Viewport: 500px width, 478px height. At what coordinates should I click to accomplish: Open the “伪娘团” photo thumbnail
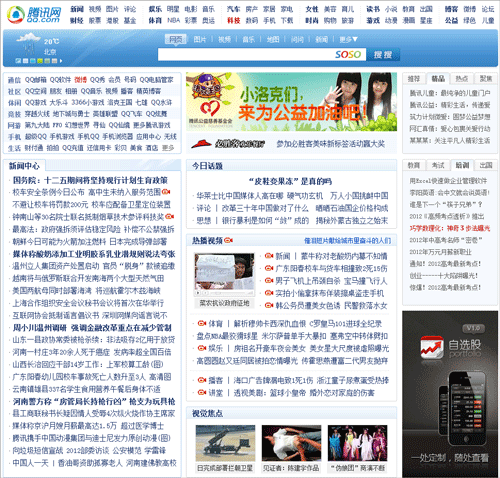pyautogui.click(x=358, y=443)
